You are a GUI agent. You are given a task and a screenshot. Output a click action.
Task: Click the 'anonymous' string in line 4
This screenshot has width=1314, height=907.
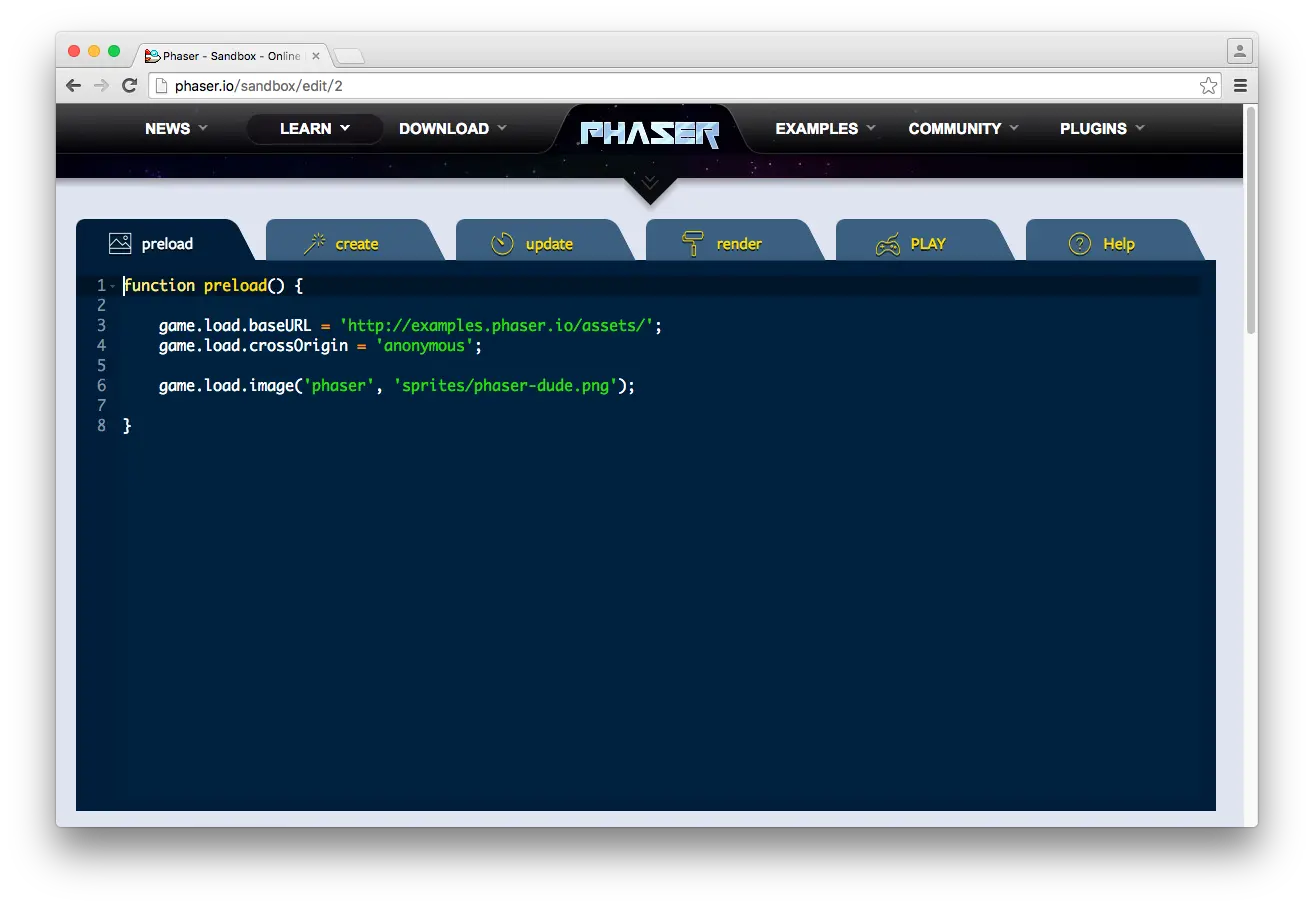[424, 346]
